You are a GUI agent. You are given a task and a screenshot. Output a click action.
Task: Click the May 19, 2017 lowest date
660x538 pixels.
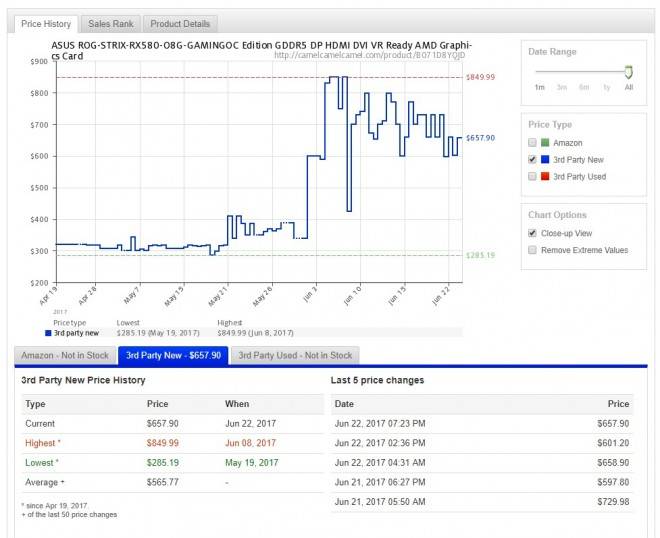[x=252, y=463]
